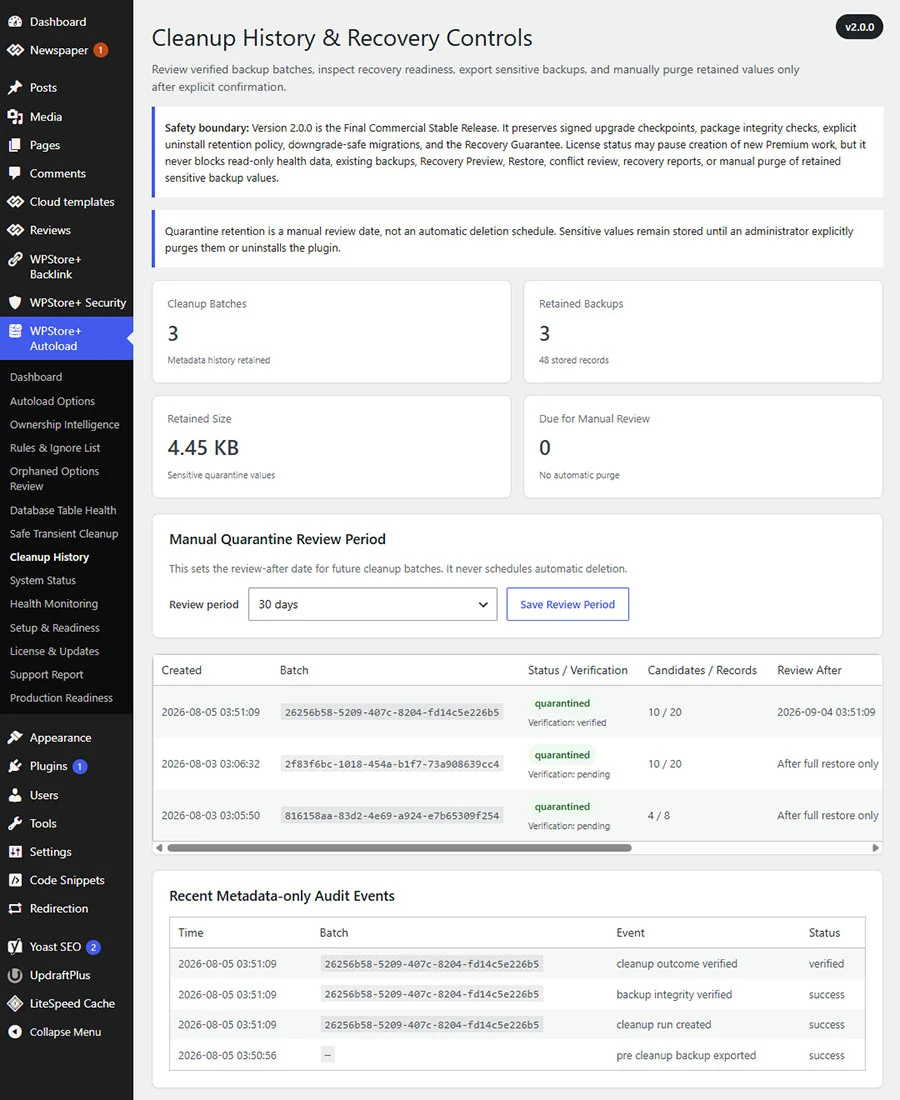Open the Review period dropdown
900x1100 pixels.
pos(372,604)
